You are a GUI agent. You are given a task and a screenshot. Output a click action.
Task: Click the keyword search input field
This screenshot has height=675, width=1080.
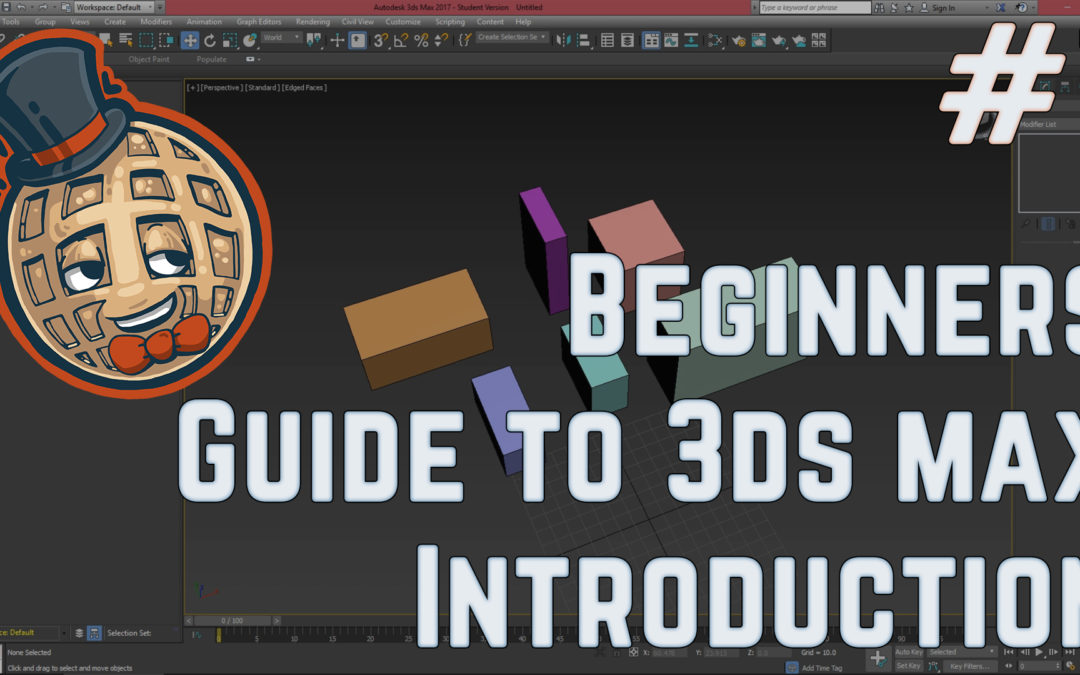(816, 7)
